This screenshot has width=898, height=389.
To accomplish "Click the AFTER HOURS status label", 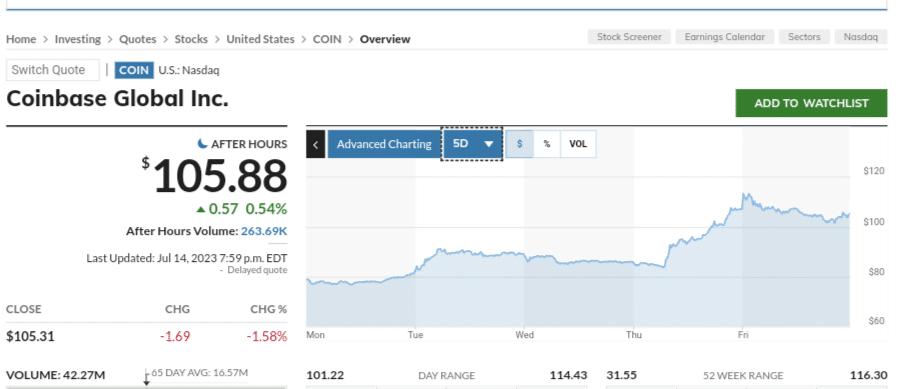I will [249, 144].
